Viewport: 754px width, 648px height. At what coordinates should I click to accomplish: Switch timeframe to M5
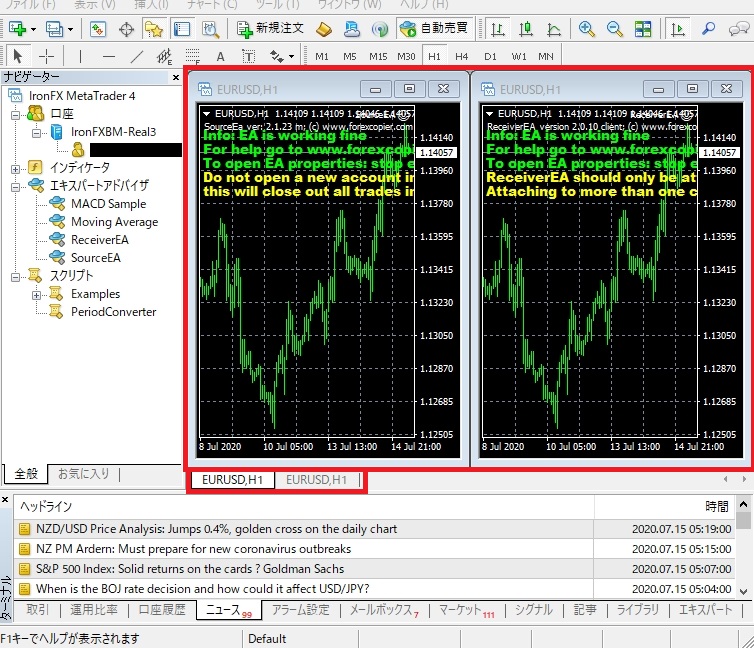click(x=350, y=57)
